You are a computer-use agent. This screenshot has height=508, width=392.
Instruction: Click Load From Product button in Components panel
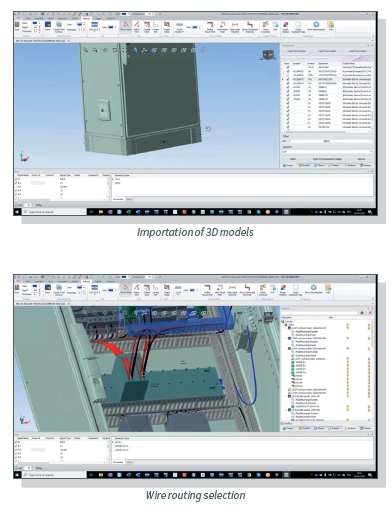pyautogui.click(x=357, y=51)
